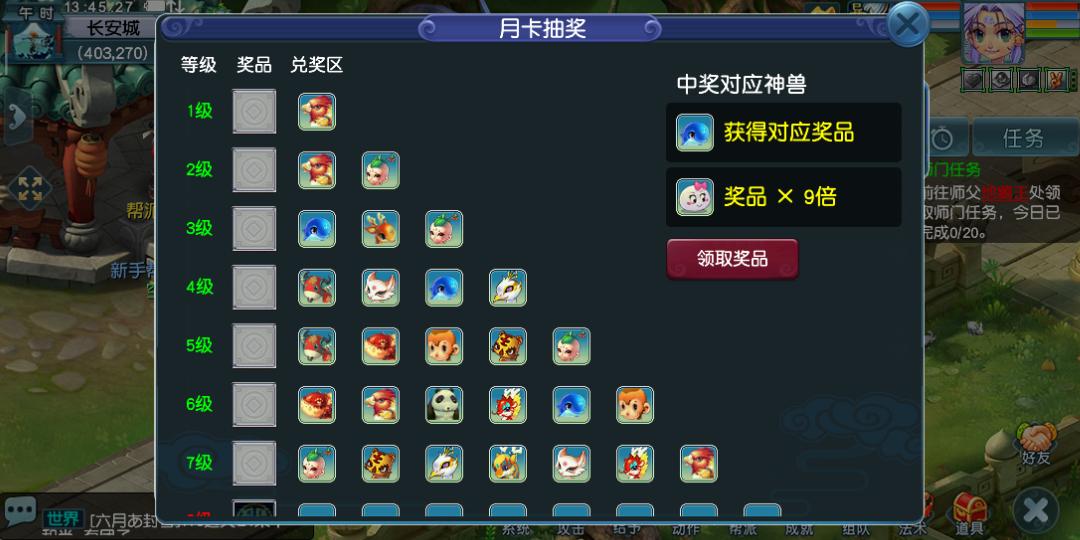The image size is (1080, 540).
Task: Click the 领取奖品 claim prize button
Action: 732,259
